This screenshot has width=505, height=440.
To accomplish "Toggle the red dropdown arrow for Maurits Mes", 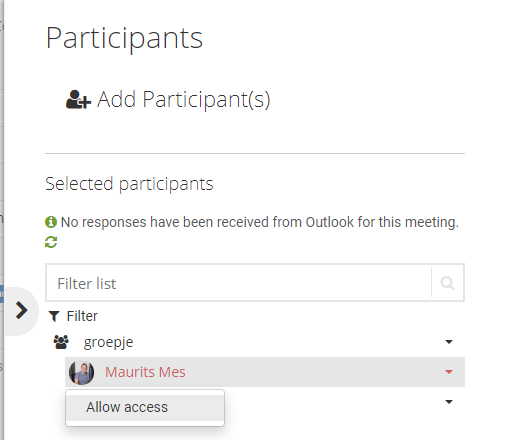I will (x=449, y=372).
